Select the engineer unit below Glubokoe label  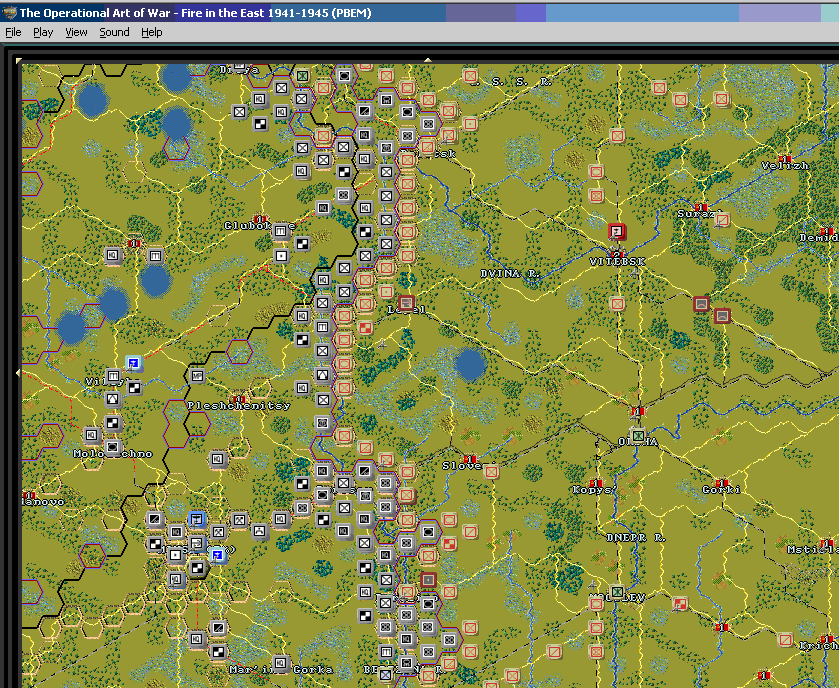(281, 231)
